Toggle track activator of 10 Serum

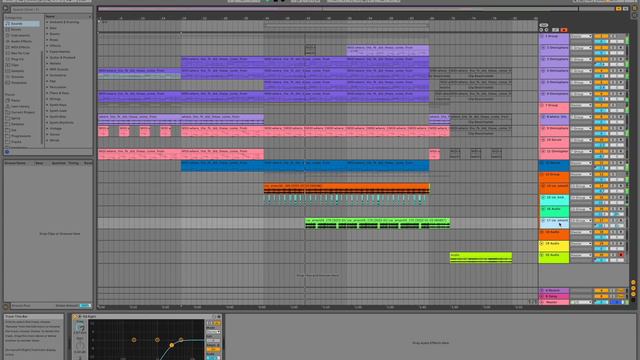(x=601, y=140)
